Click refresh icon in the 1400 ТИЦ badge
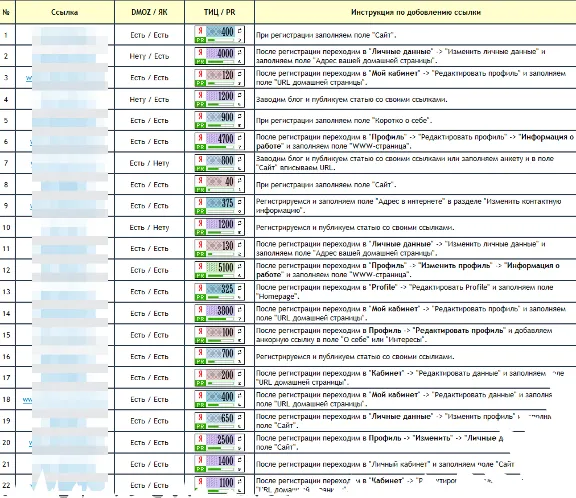 [240, 460]
